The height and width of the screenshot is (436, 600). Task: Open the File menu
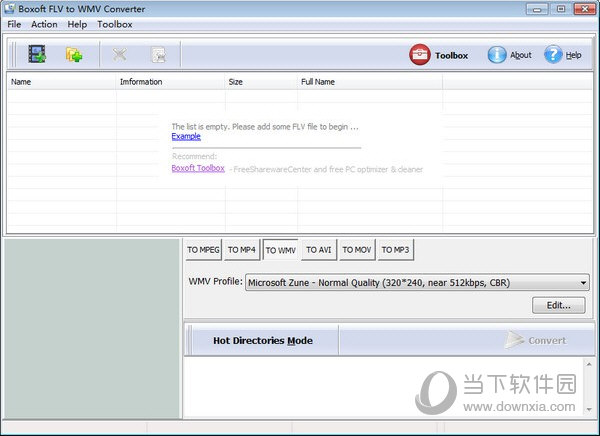click(x=14, y=24)
